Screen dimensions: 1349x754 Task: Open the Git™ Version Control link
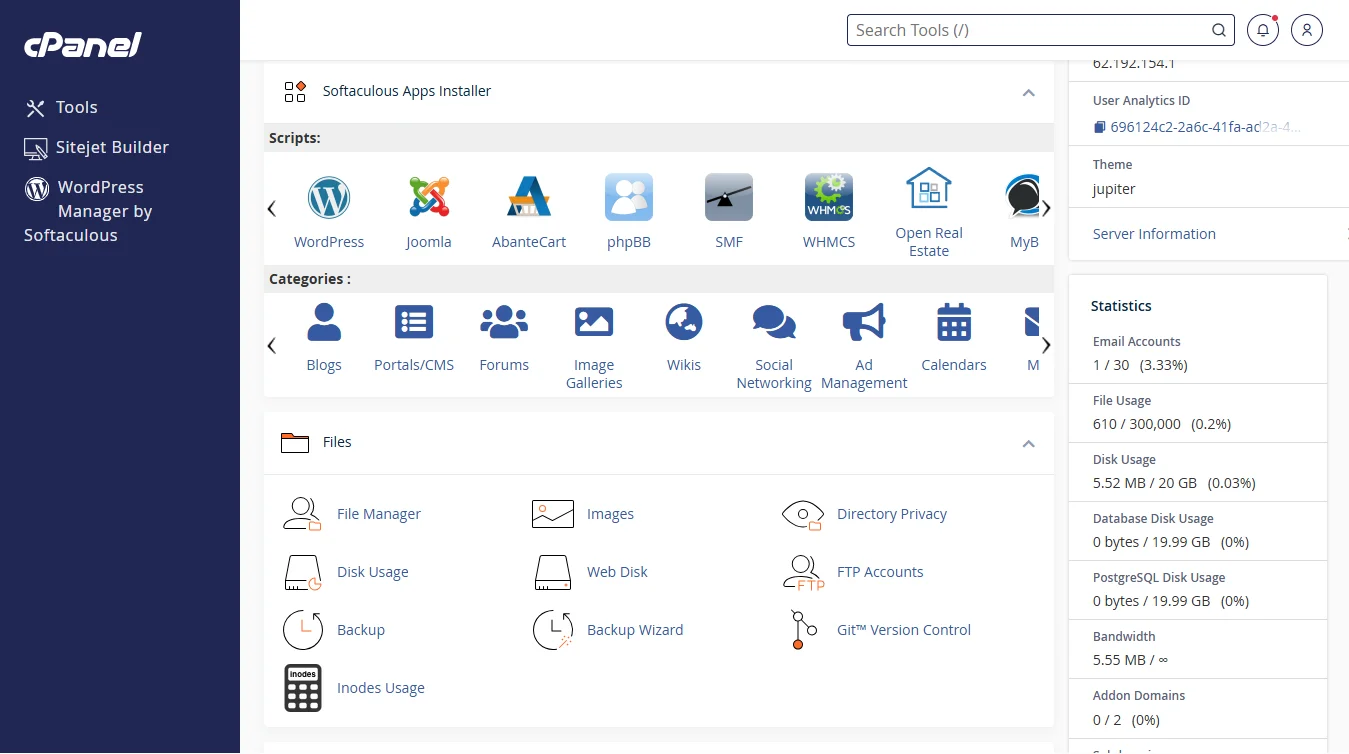click(x=904, y=630)
